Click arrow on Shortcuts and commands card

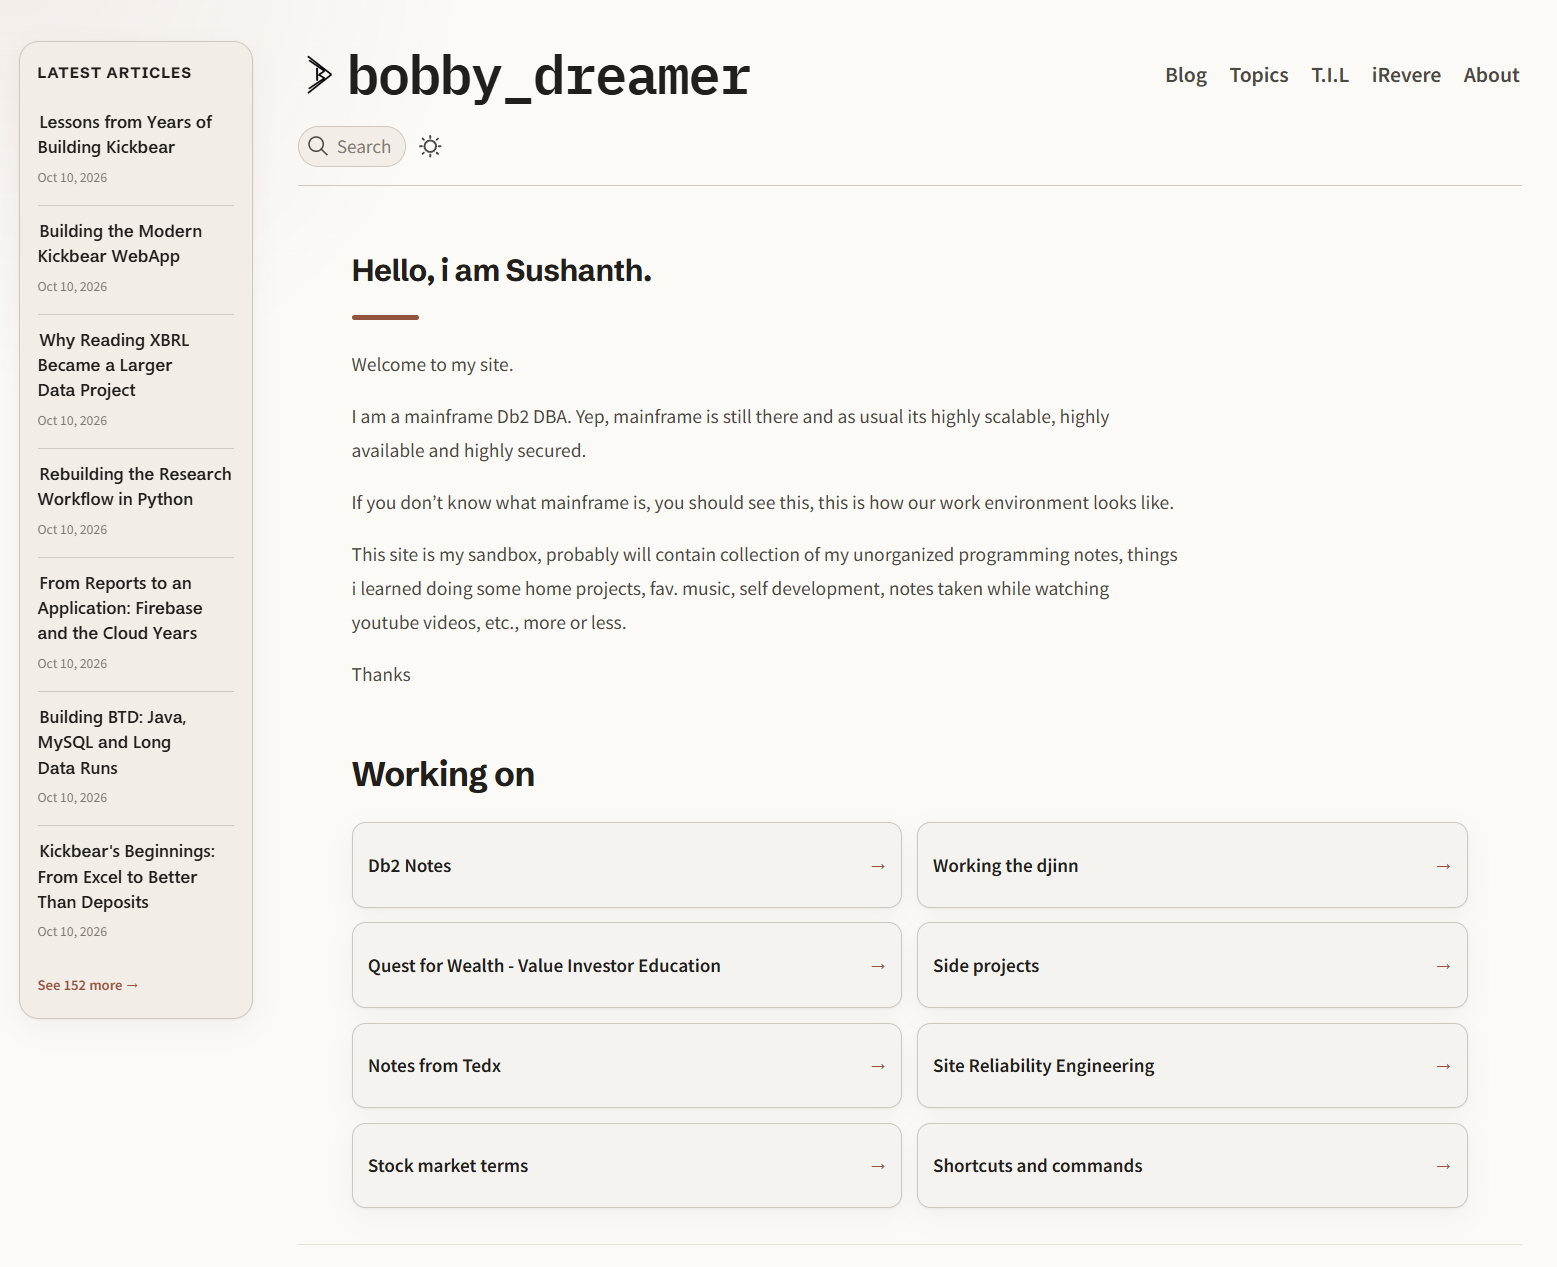[x=1443, y=1166]
